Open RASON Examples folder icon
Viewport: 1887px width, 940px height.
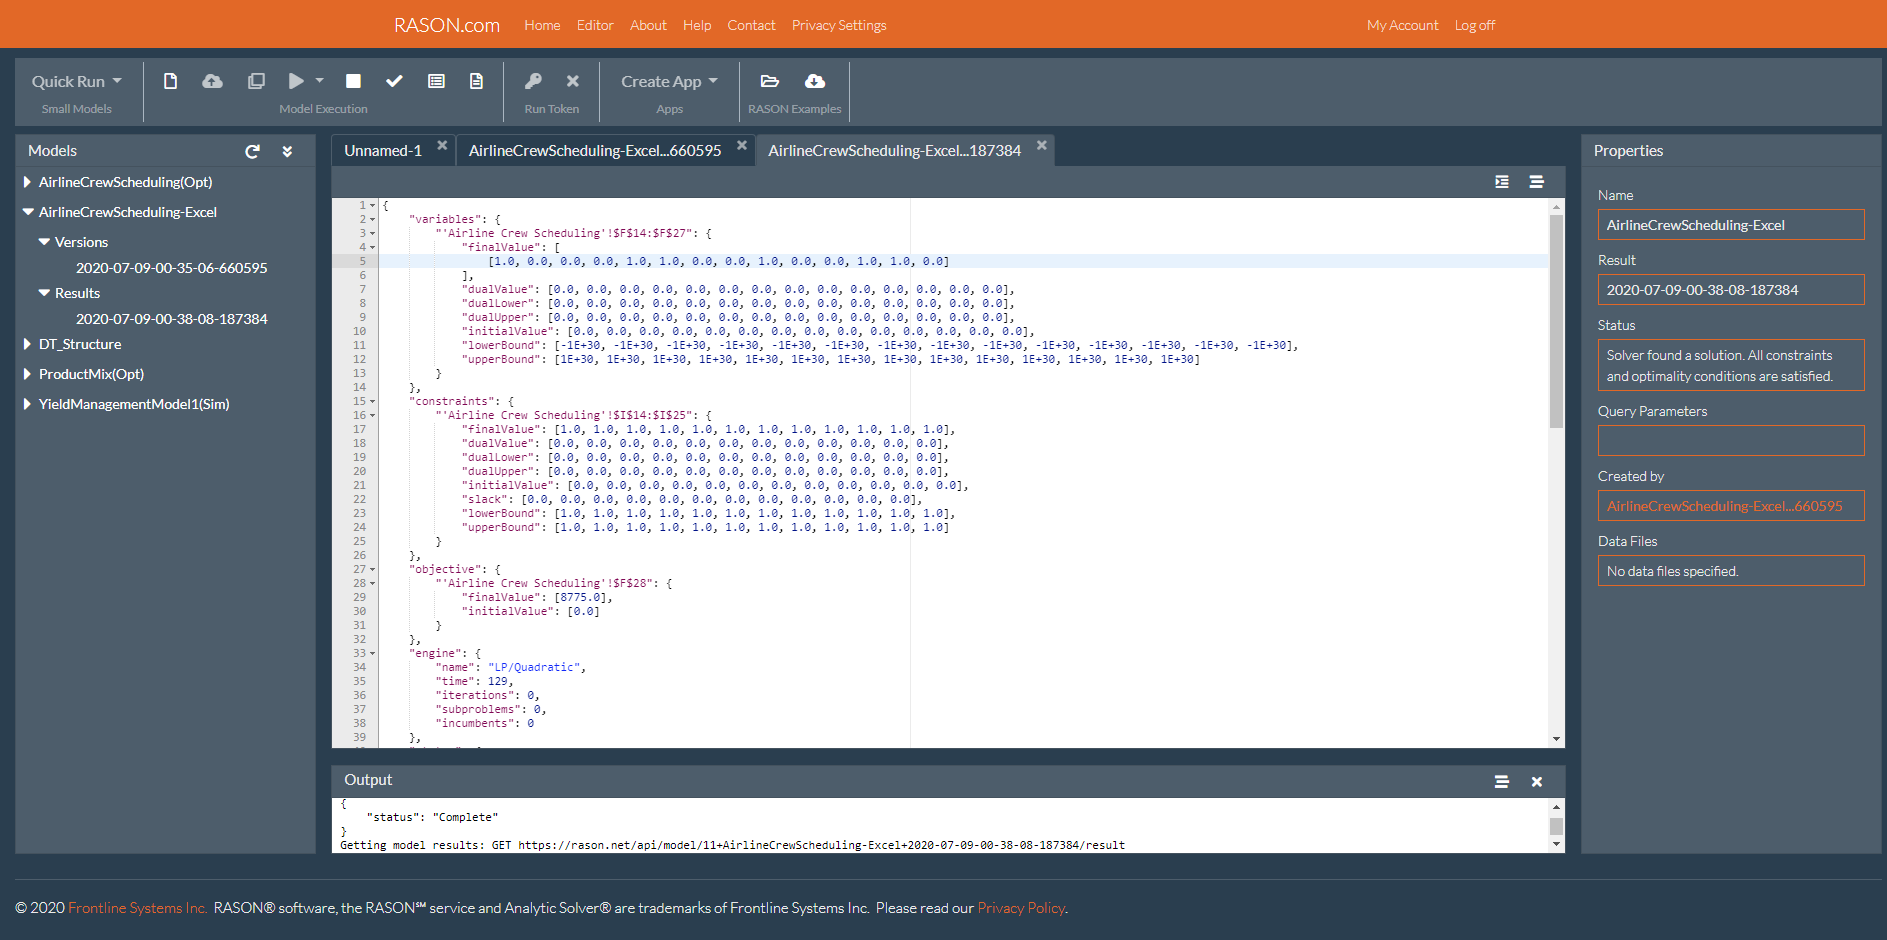[x=769, y=81]
